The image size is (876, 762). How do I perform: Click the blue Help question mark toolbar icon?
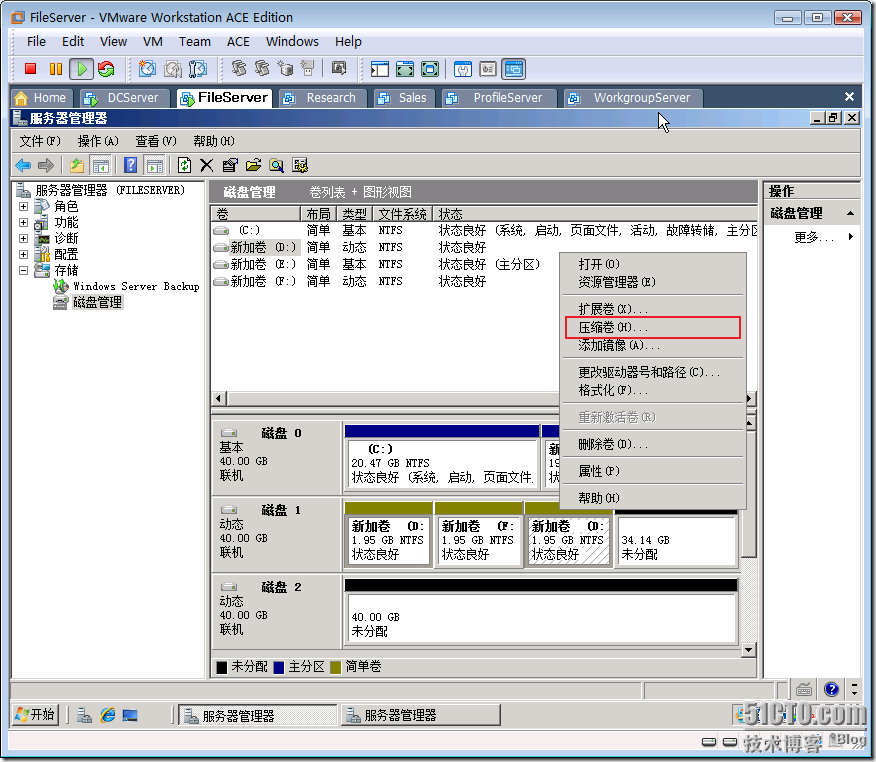click(130, 165)
